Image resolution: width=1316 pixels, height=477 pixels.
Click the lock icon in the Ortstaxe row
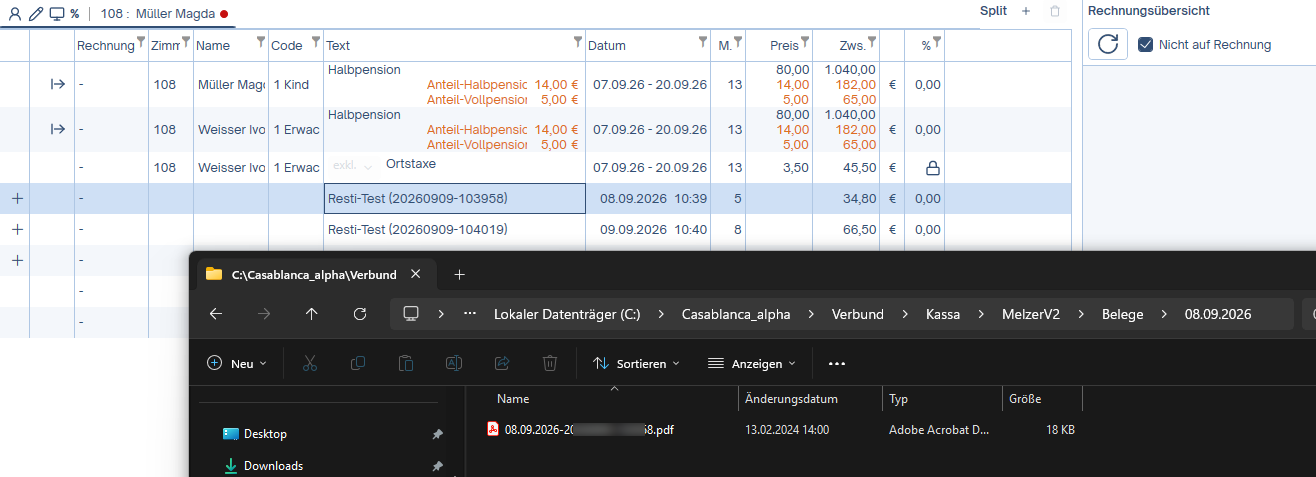932,168
